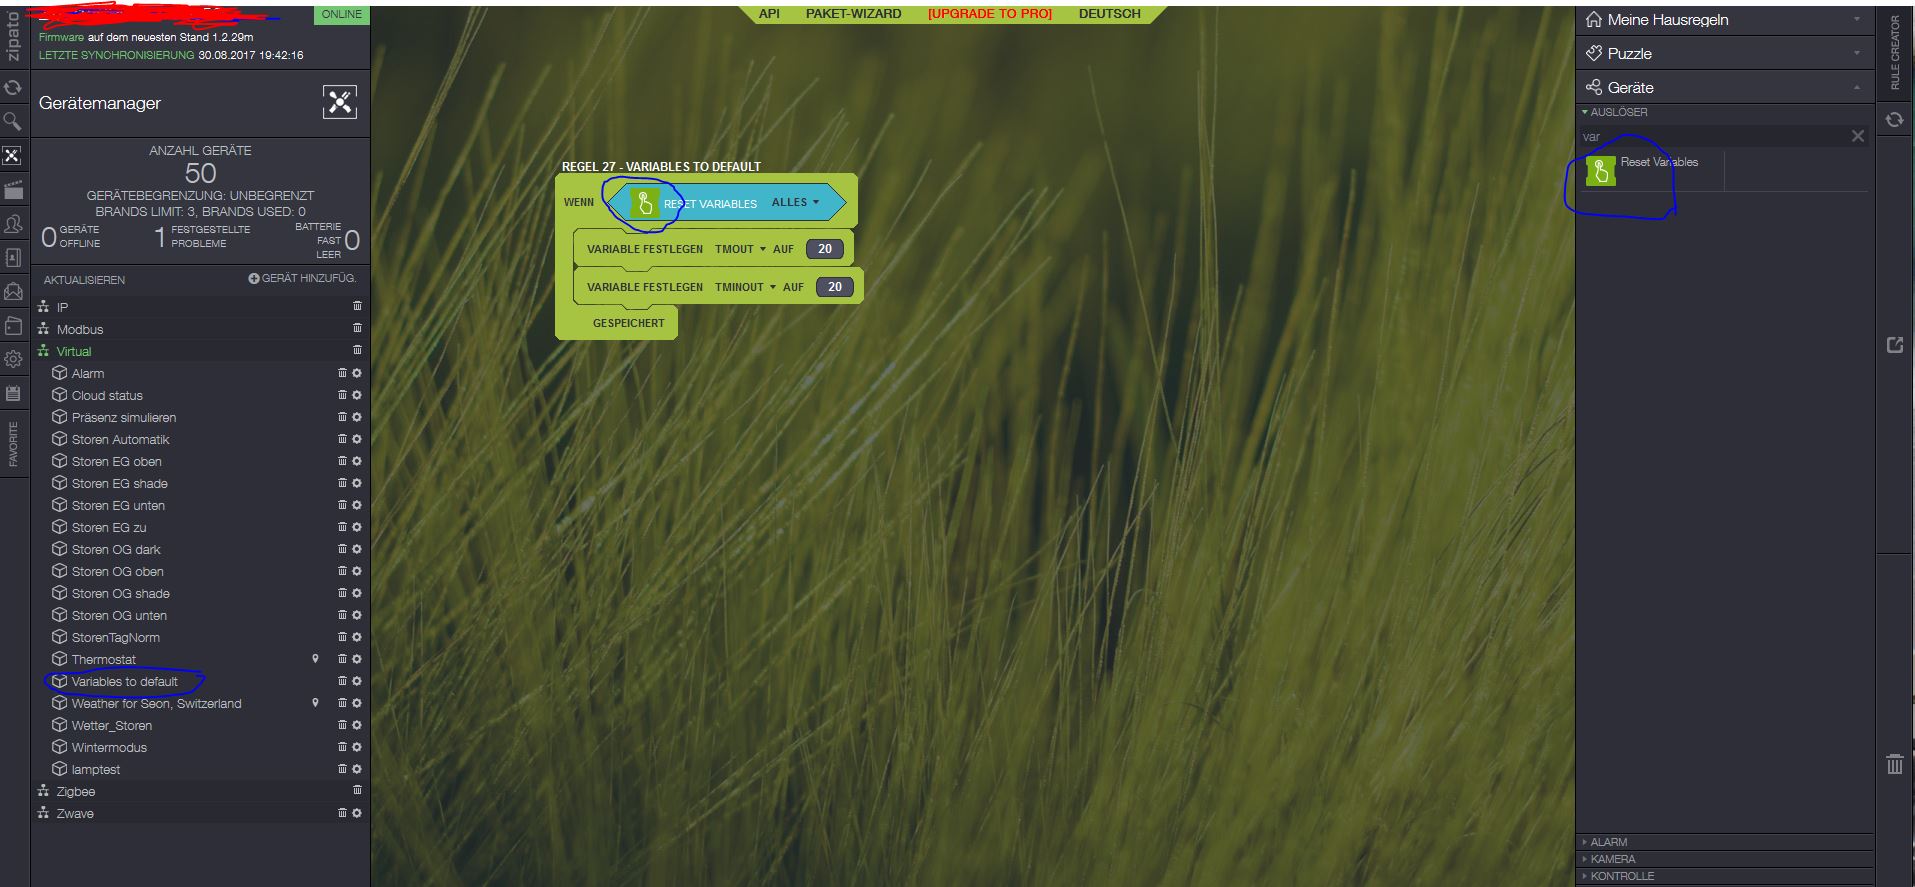
Task: Open search via magnifier sidebar icon
Action: pyautogui.click(x=13, y=122)
